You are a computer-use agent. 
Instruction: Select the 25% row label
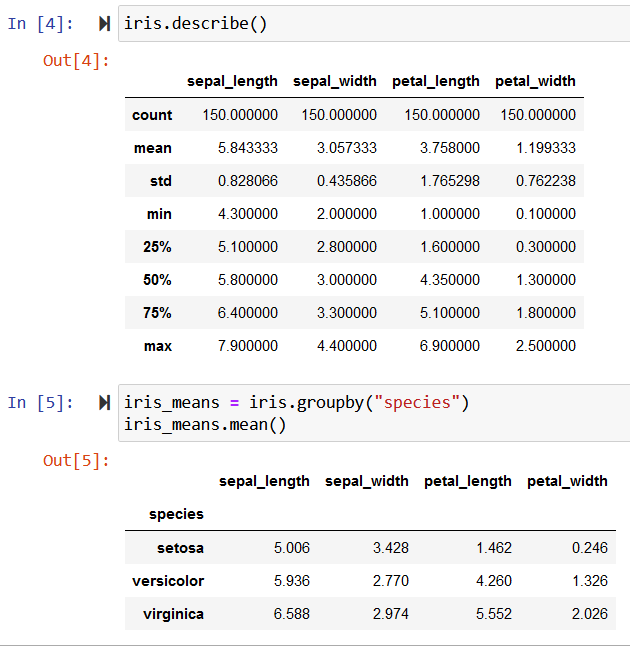[x=157, y=247]
